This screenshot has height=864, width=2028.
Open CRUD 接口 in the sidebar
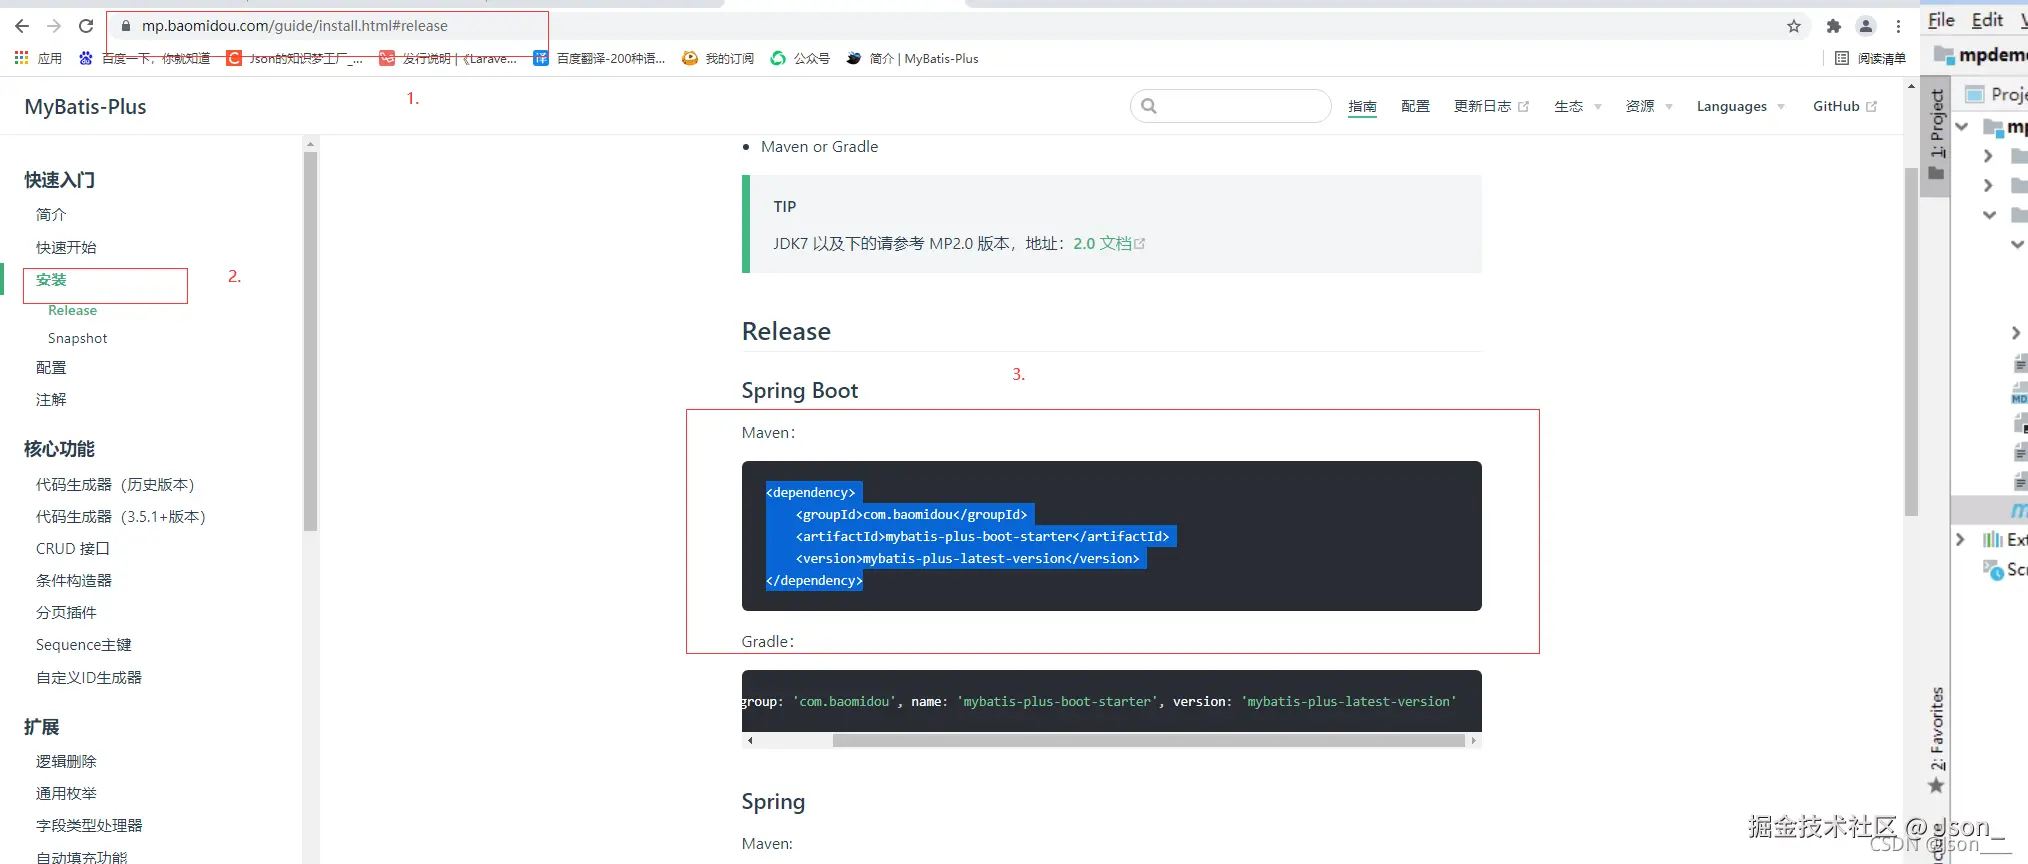(x=73, y=549)
